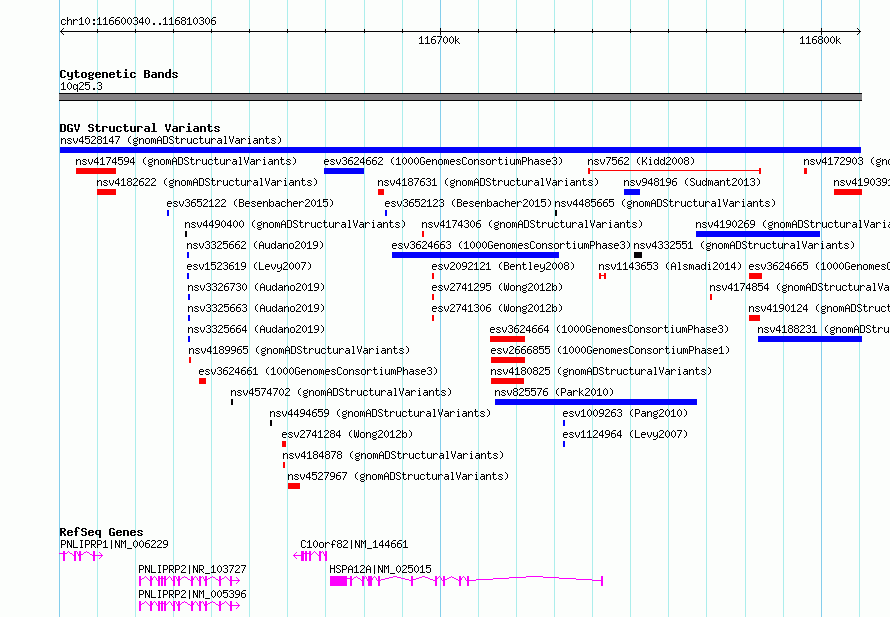This screenshot has height=617, width=890.
Task: Click the HSPA12A gene model glyph
Action: (x=466, y=581)
